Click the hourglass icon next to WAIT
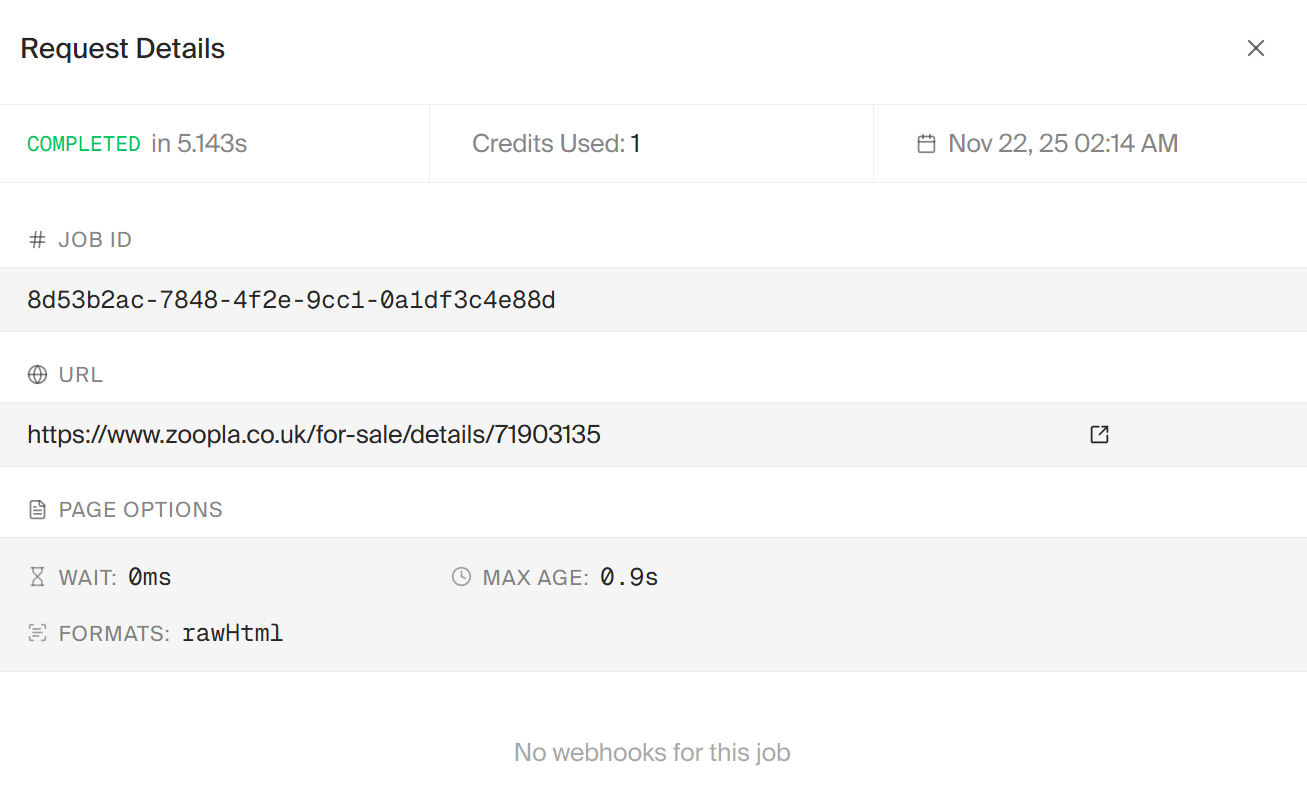 [x=37, y=576]
